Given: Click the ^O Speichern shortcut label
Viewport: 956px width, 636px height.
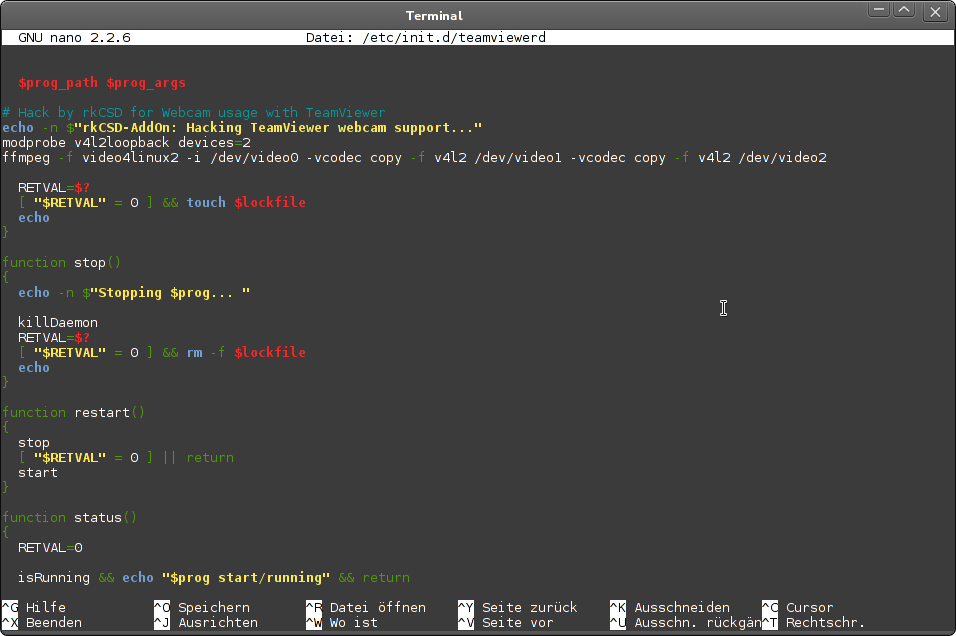Looking at the screenshot, I should pos(202,607).
